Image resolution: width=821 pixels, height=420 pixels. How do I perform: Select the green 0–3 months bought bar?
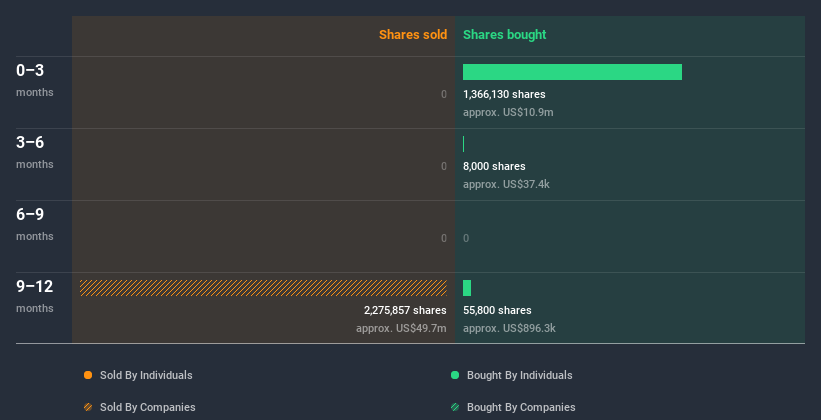tap(572, 72)
